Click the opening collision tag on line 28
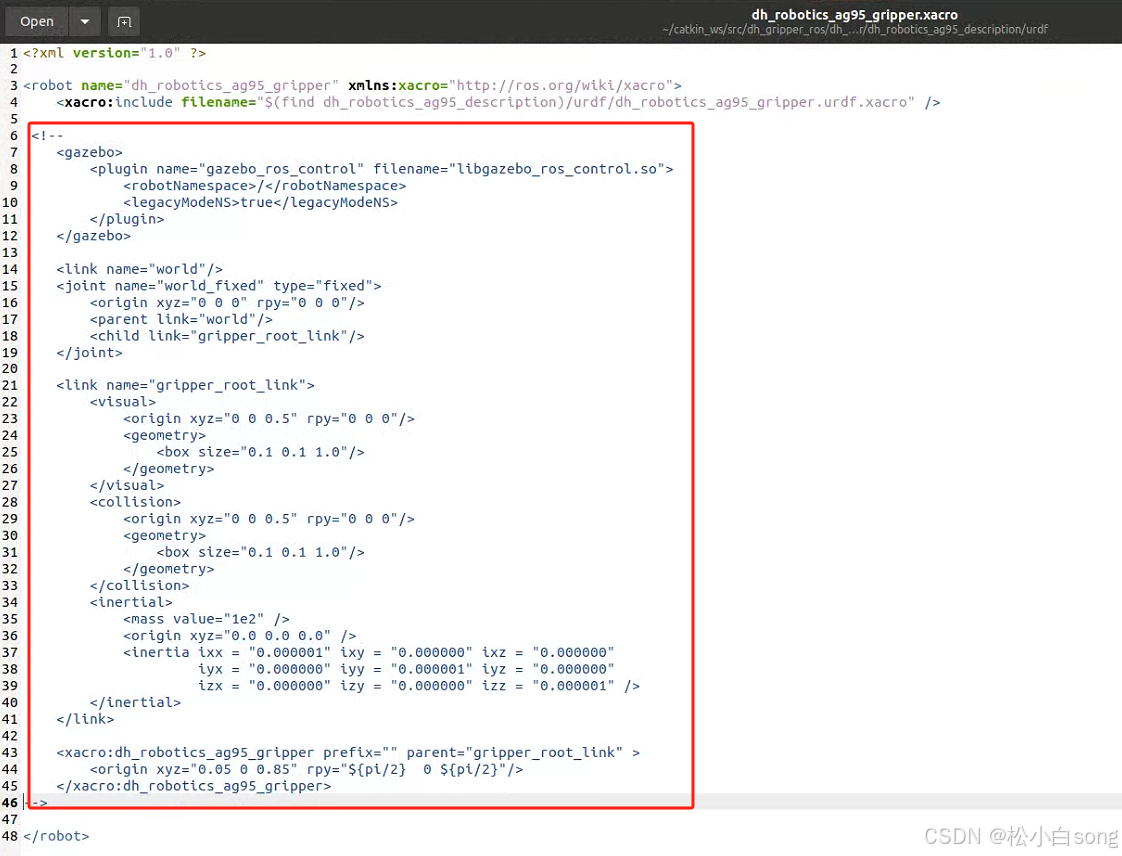Image resolution: width=1122 pixels, height=856 pixels. coord(135,502)
